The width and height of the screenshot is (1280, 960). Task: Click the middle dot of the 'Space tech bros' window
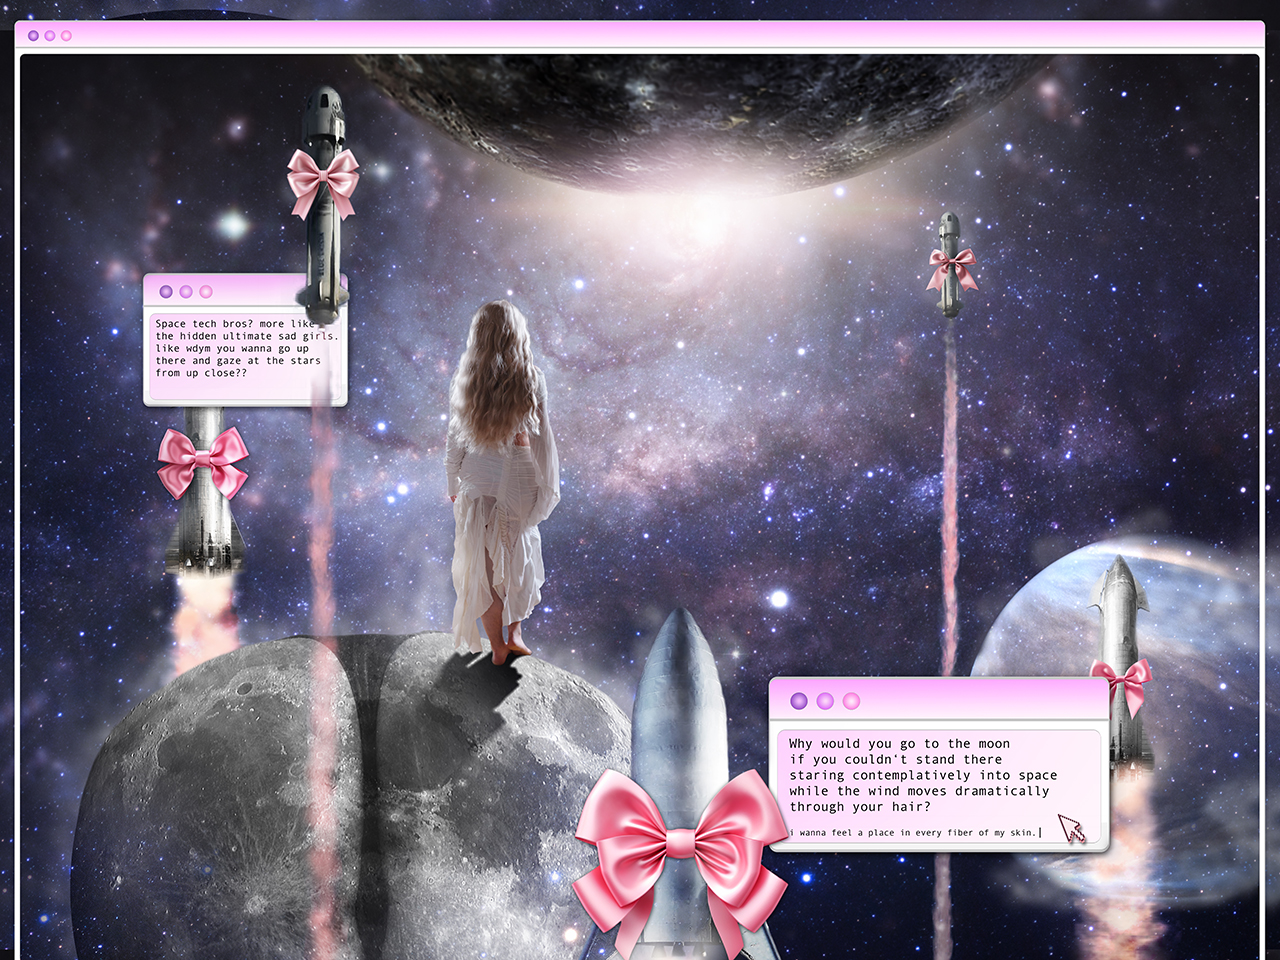tap(186, 292)
